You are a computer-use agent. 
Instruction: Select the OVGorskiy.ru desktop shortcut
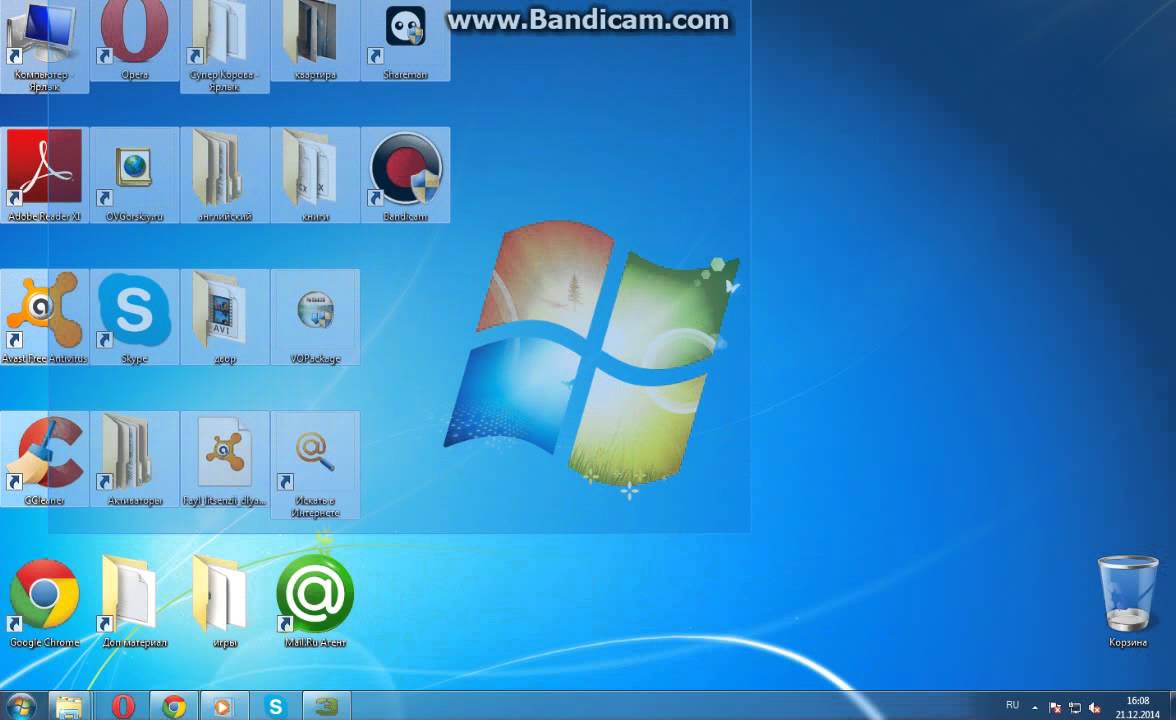[134, 175]
